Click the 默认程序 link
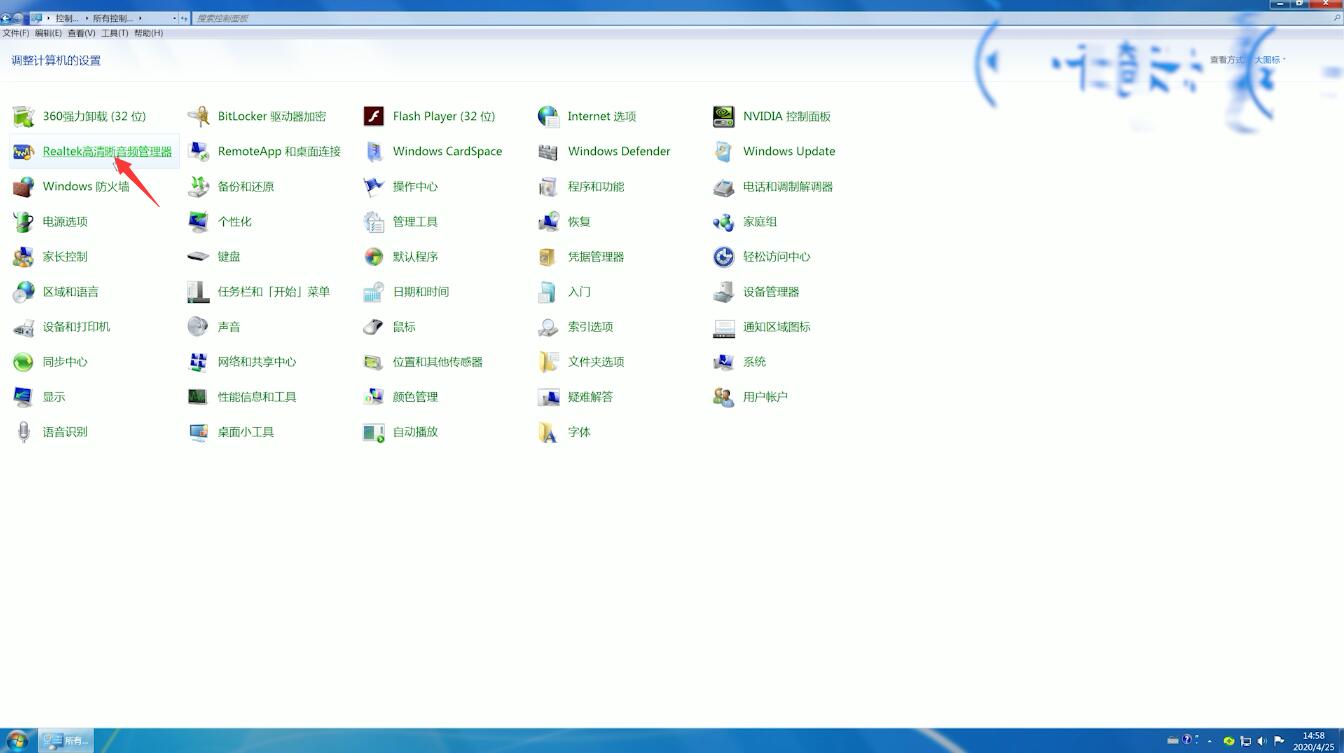This screenshot has height=753, width=1344. click(x=416, y=257)
